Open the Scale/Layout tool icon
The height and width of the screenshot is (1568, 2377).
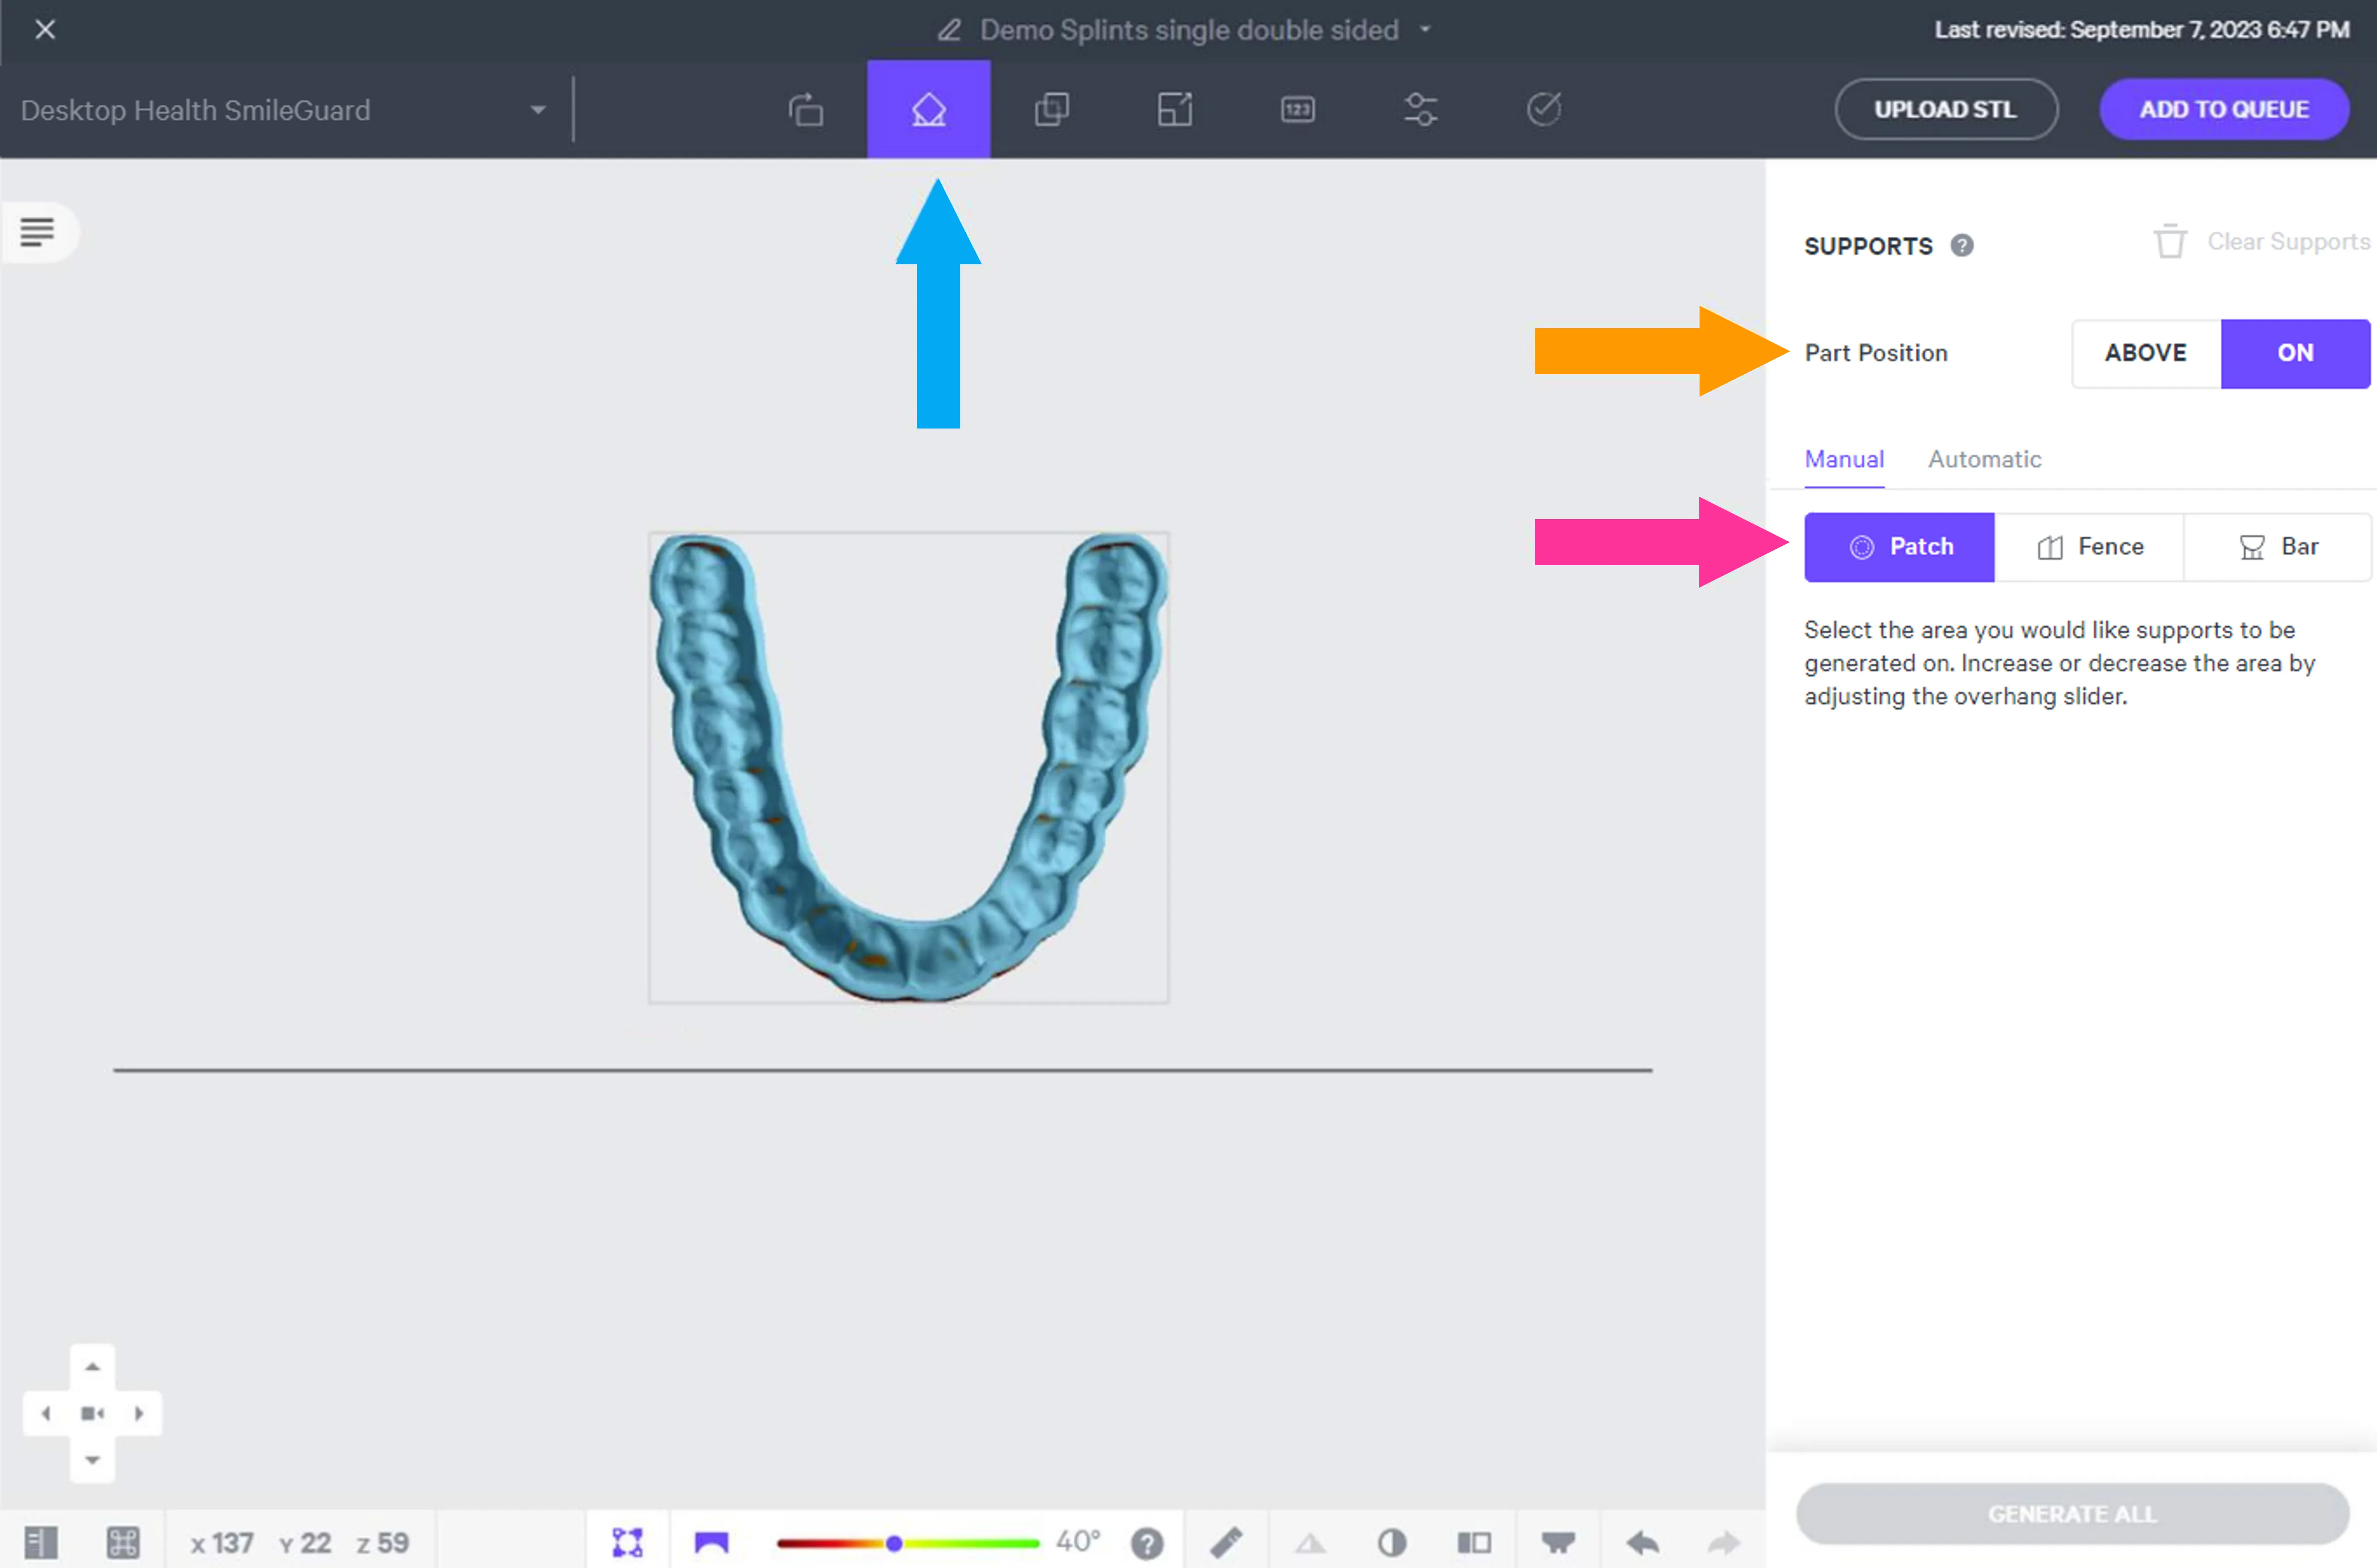click(1175, 109)
